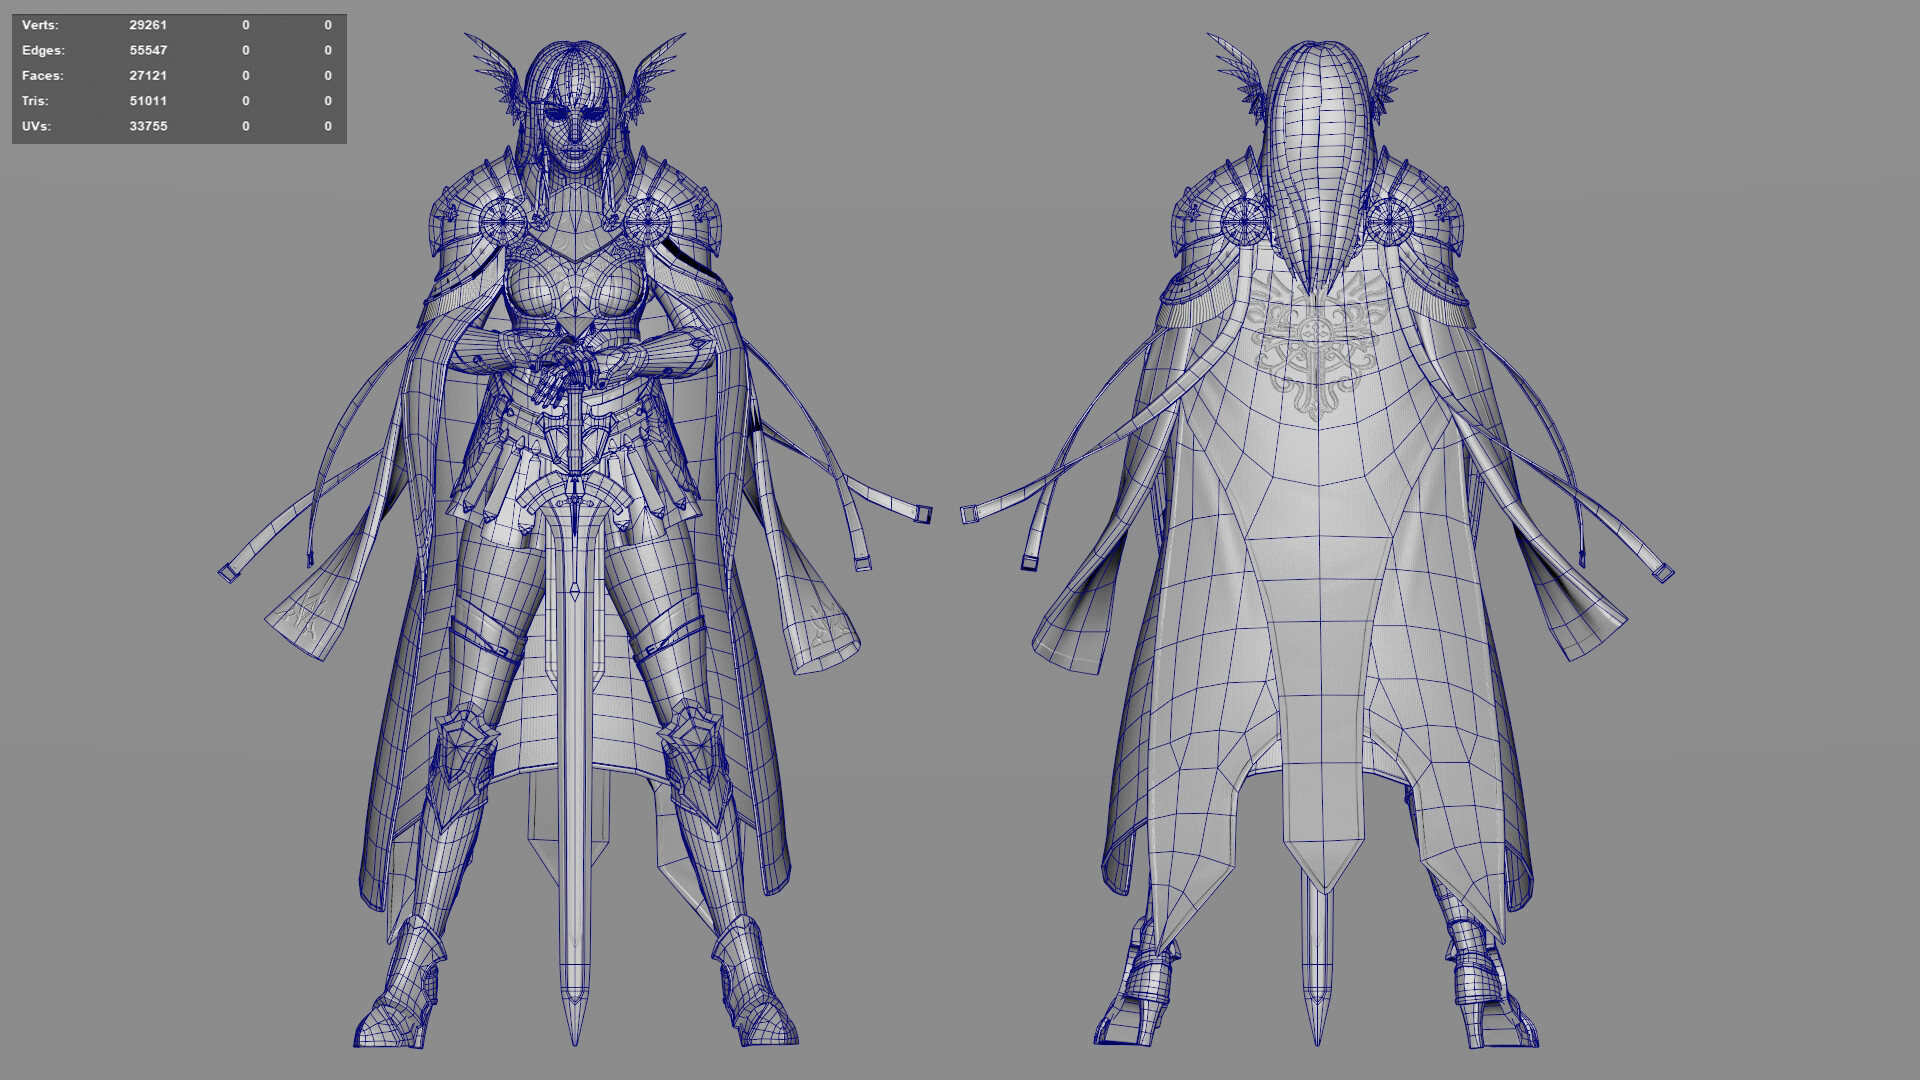Click the Tris count 51011
1920x1080 pixels.
[x=148, y=101]
